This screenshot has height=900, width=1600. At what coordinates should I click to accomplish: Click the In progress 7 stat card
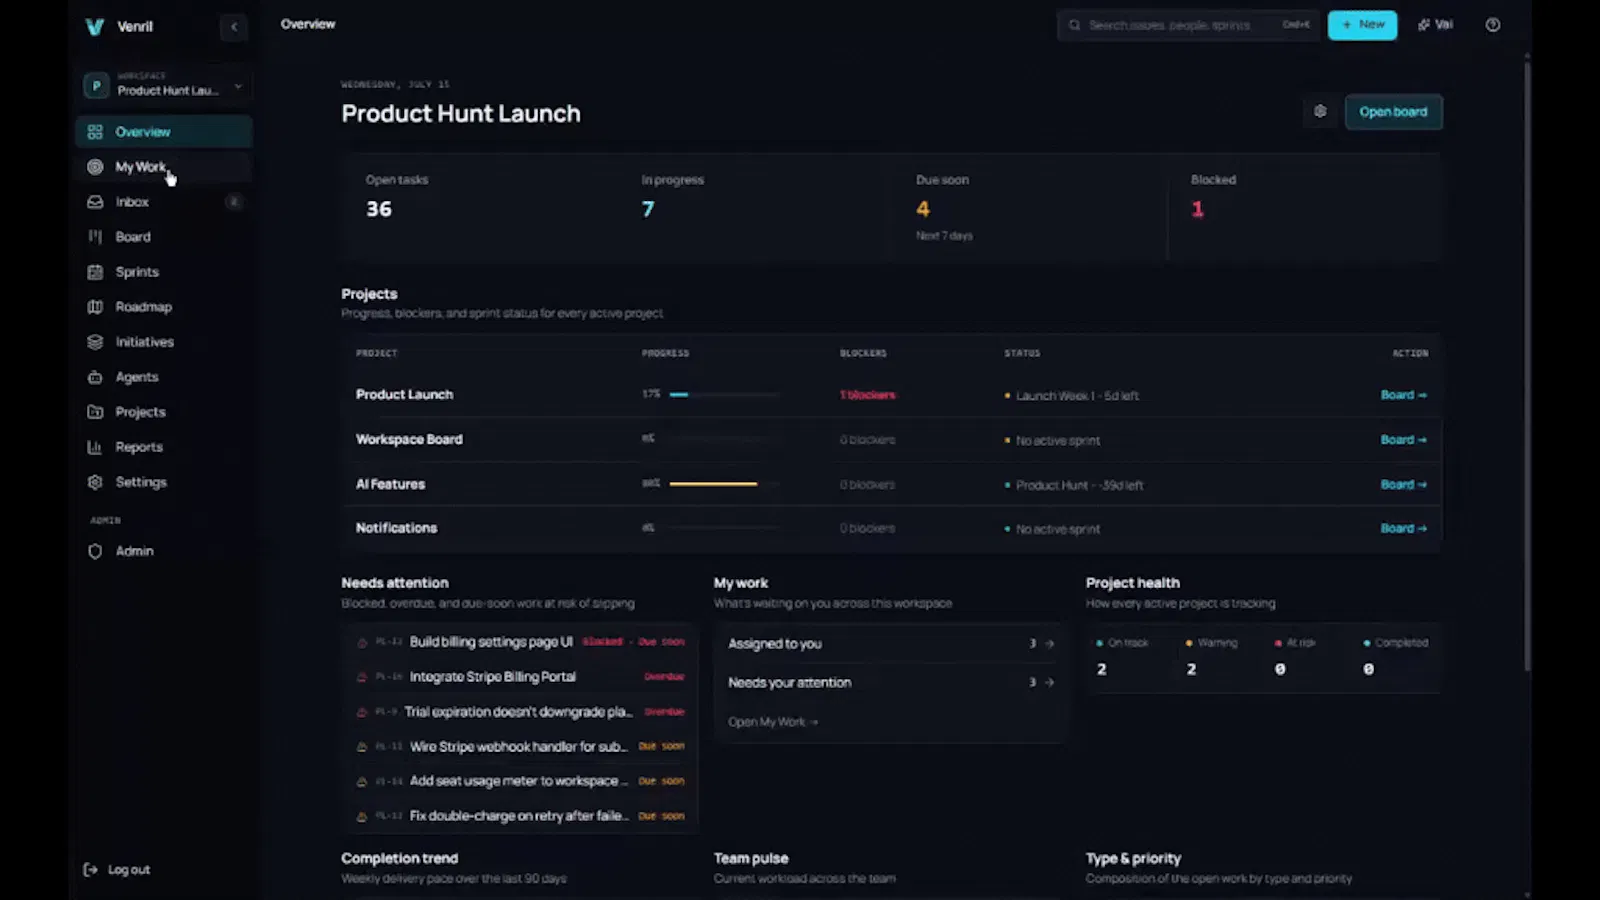tap(754, 207)
